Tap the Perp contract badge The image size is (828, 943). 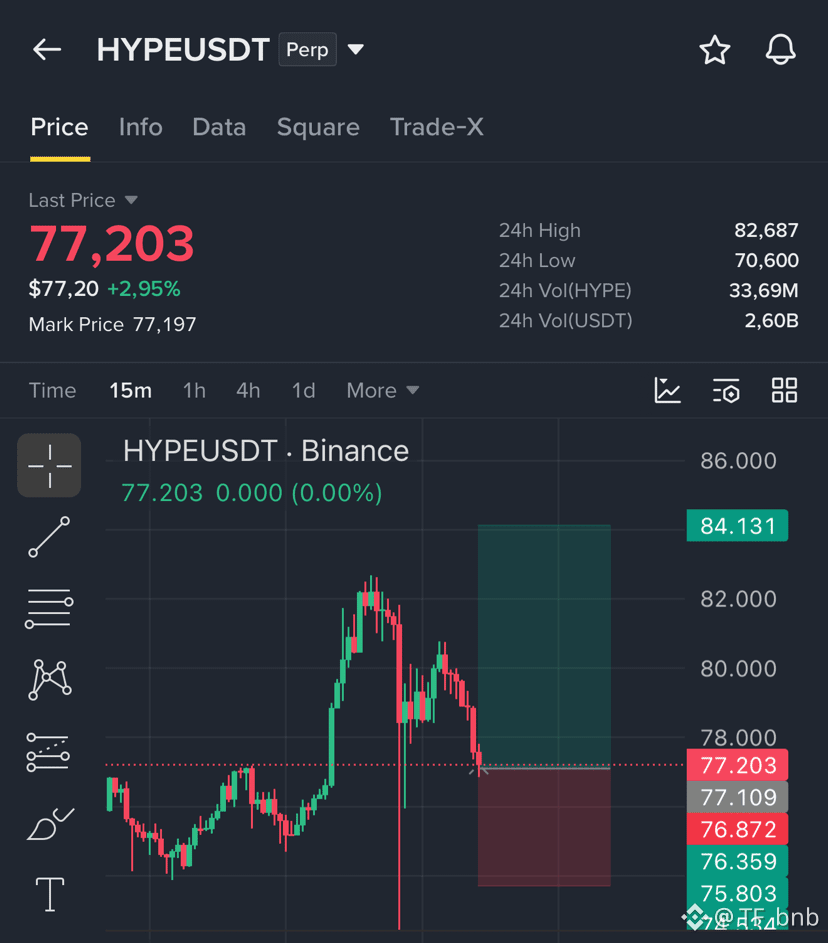307,49
